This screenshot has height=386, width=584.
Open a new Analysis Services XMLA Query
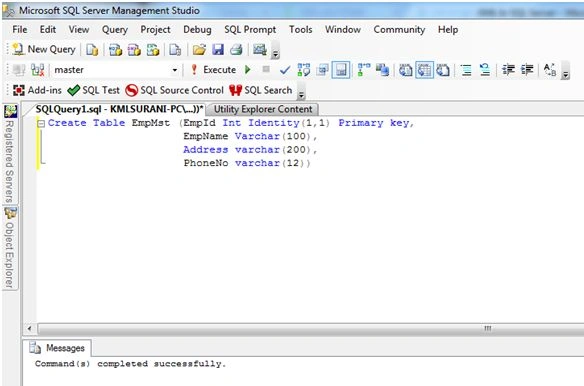(153, 49)
